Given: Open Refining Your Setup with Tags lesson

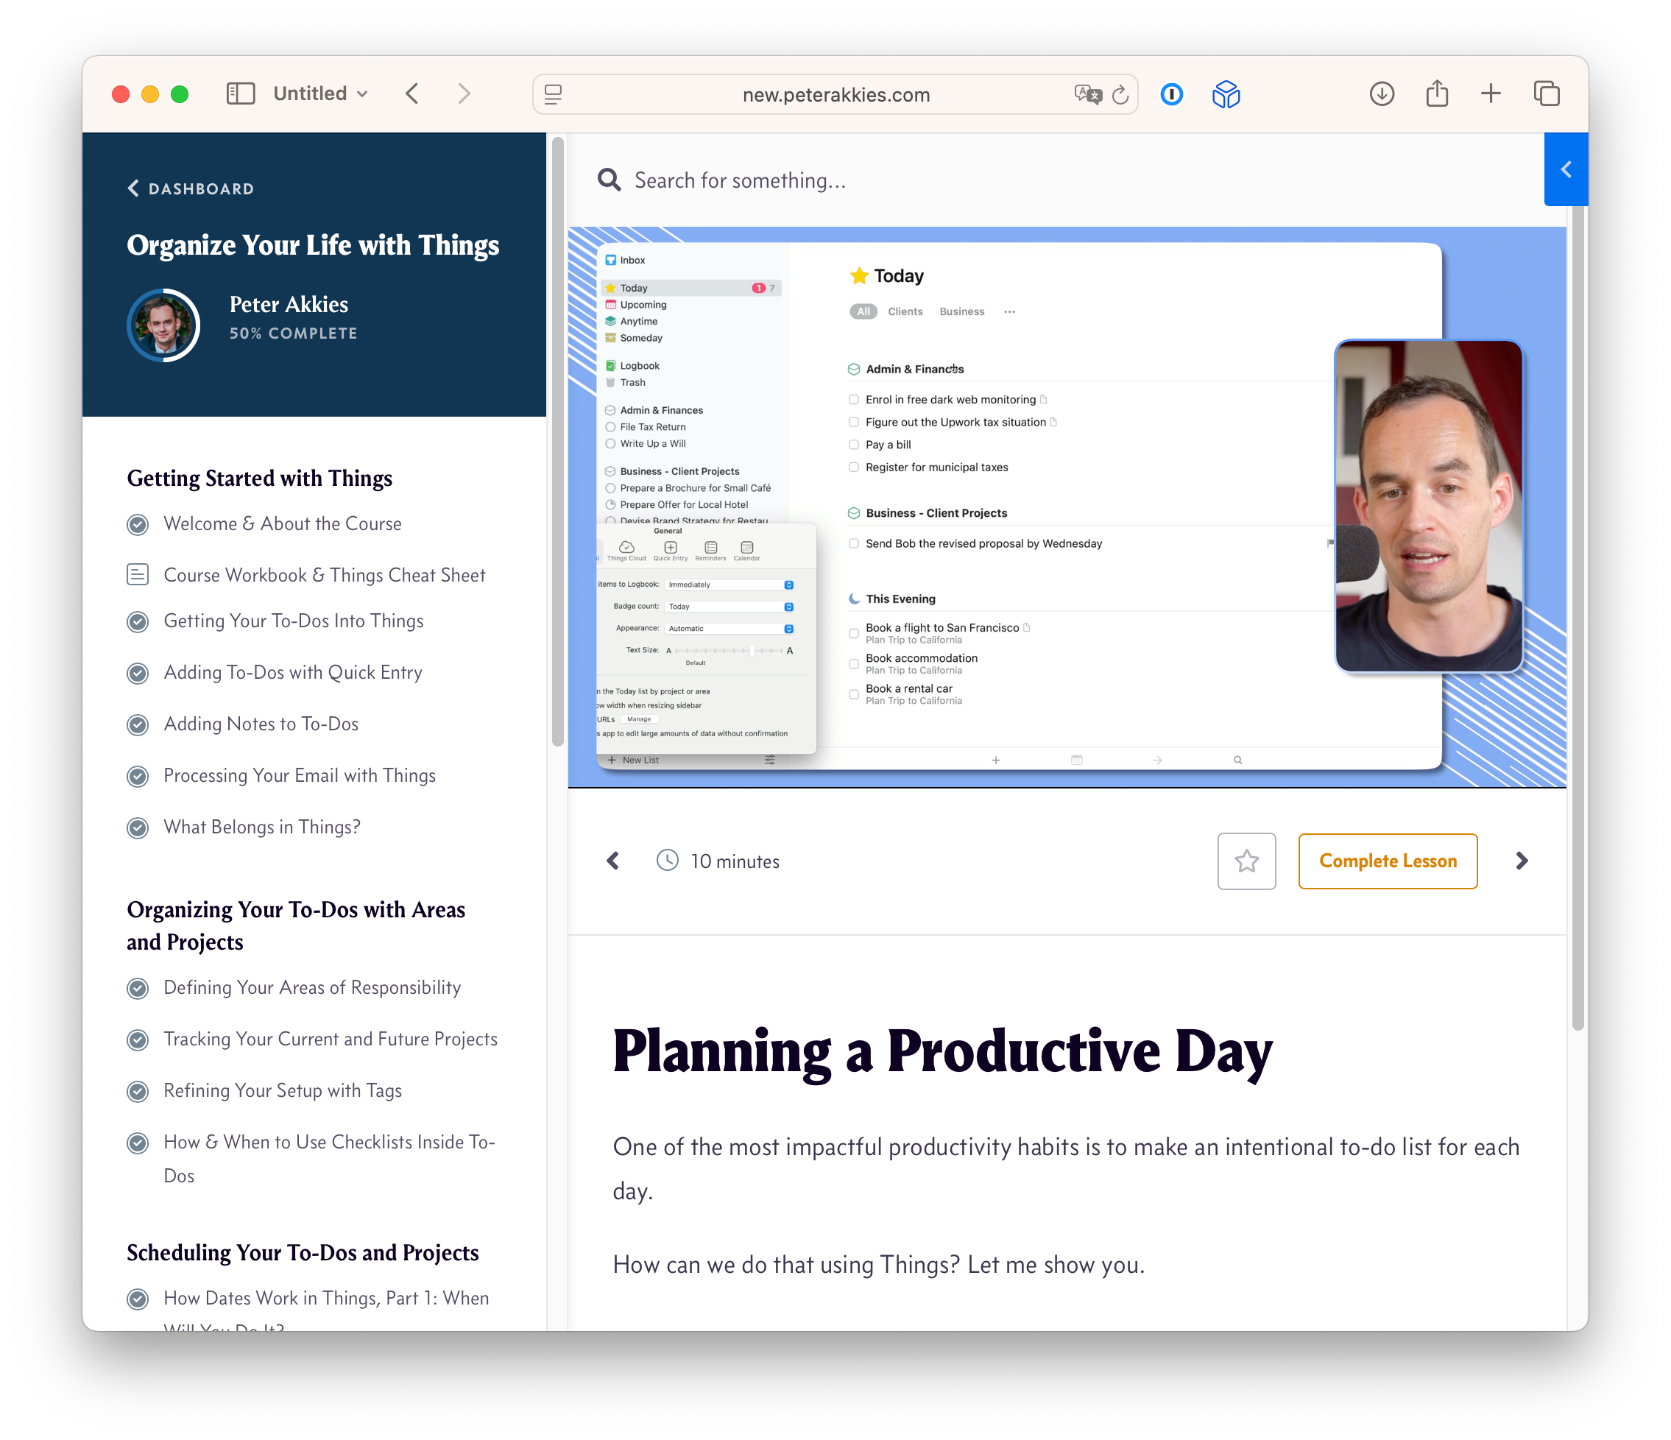Looking at the screenshot, I should point(283,1091).
